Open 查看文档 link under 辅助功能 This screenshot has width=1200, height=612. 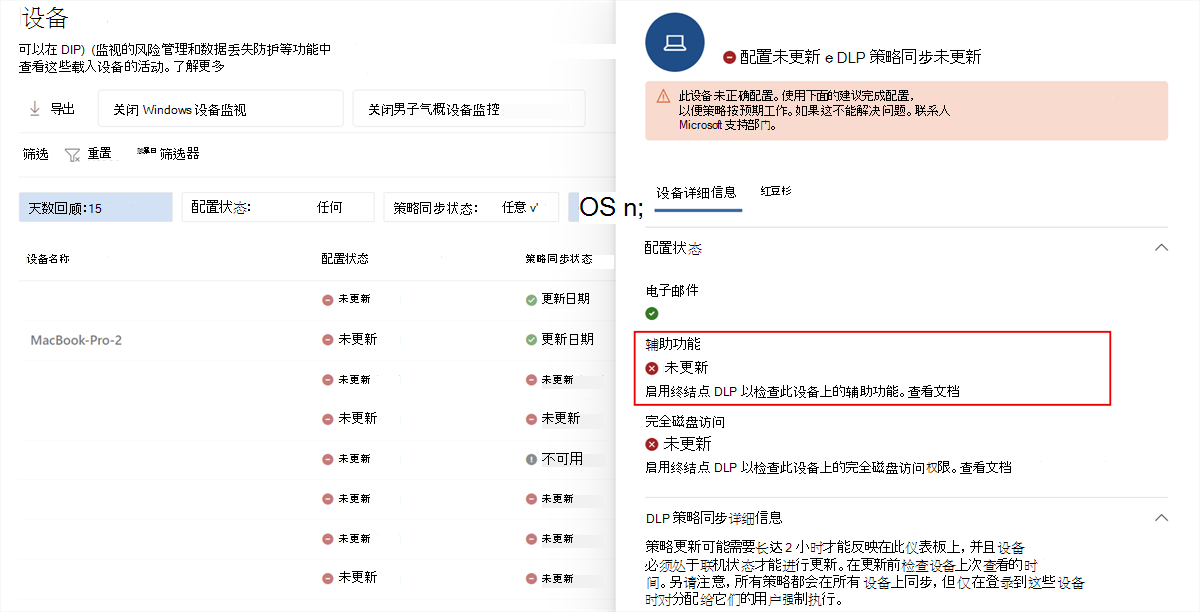pyautogui.click(x=934, y=391)
